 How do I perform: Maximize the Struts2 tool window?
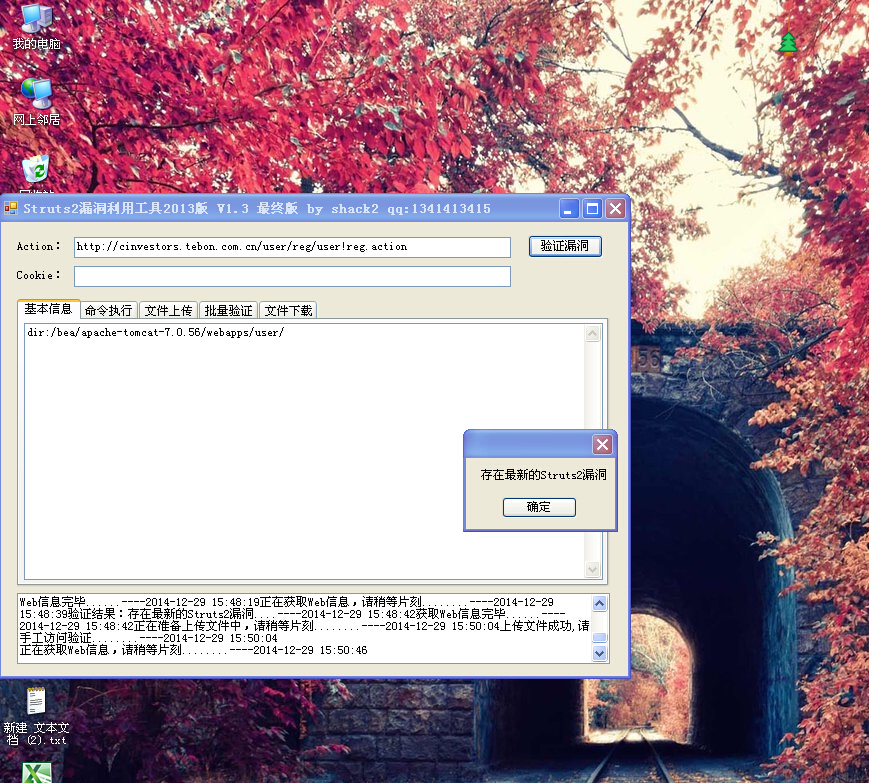[x=592, y=209]
